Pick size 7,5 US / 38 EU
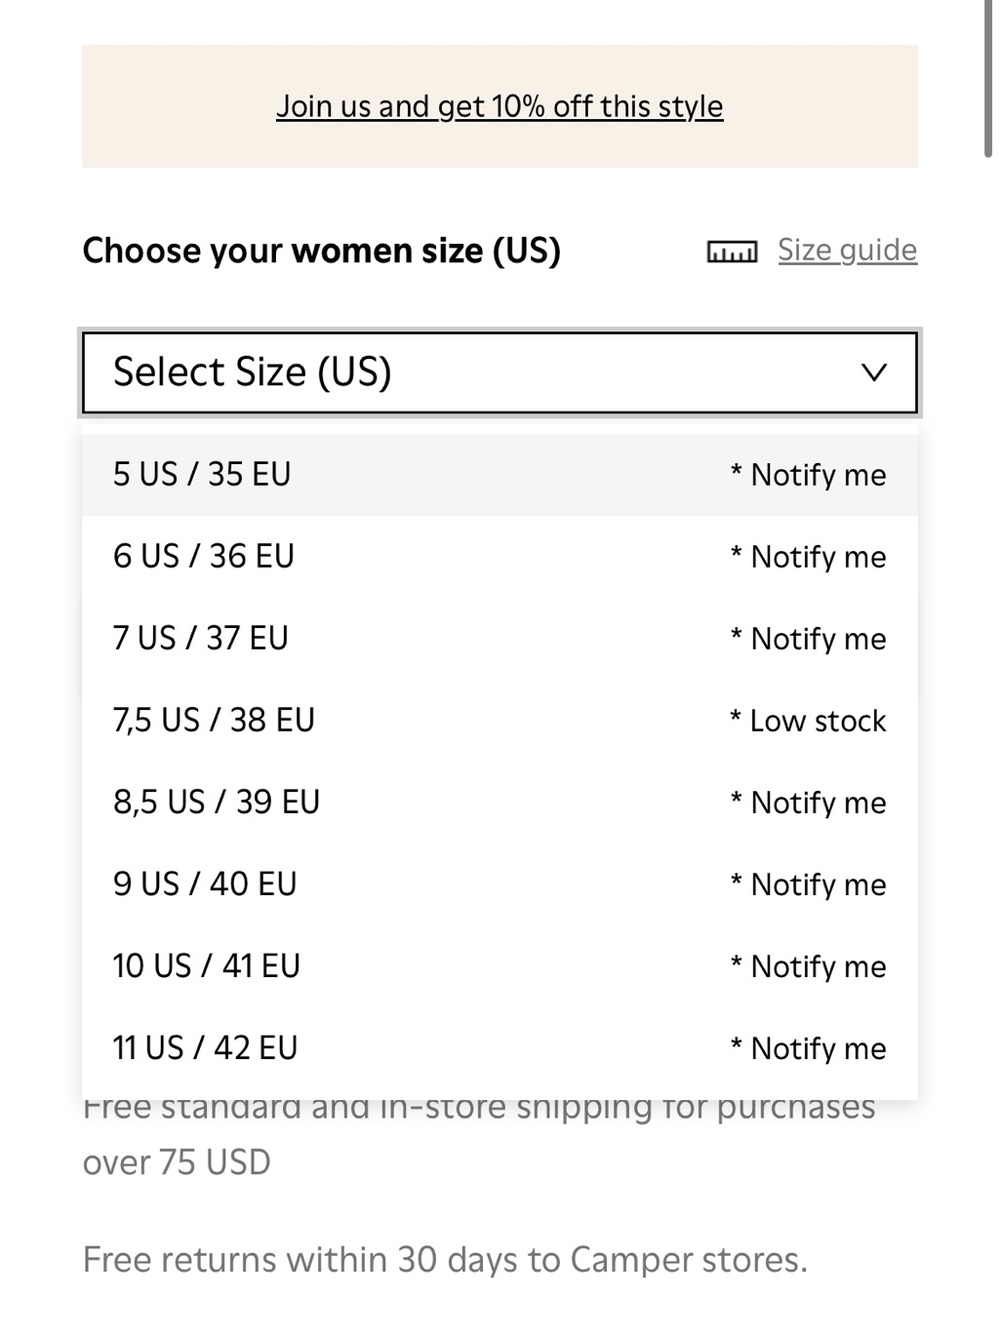The height and width of the screenshot is (1333, 1000). tap(499, 721)
